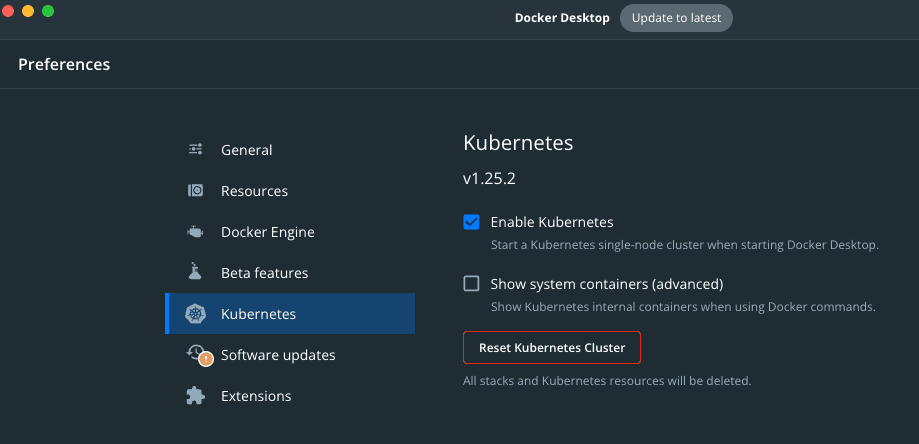Click the Update to latest button
This screenshot has height=444, width=919.
tap(676, 18)
